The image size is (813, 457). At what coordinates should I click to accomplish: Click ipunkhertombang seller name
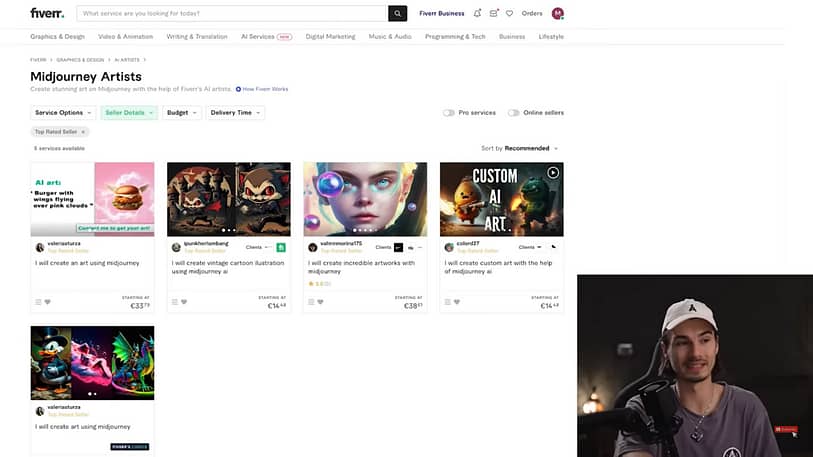(206, 243)
